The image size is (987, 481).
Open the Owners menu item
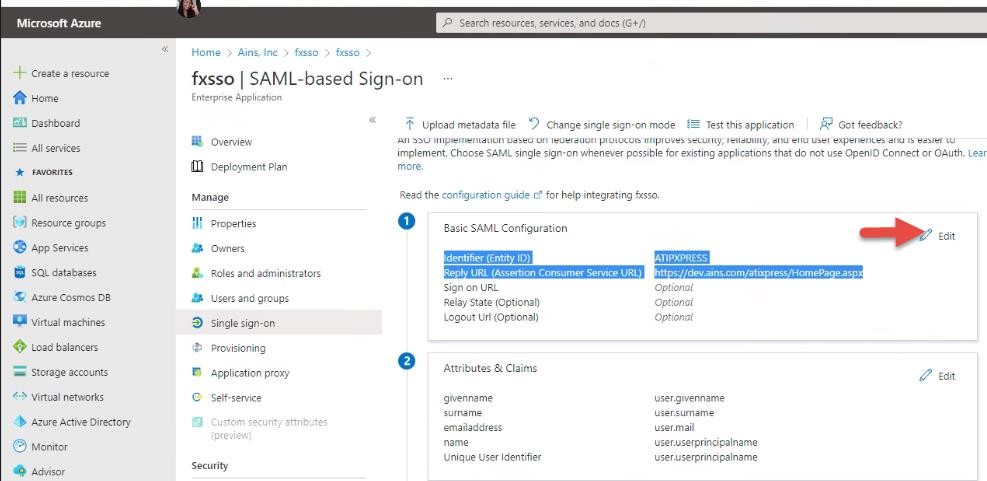tap(227, 249)
